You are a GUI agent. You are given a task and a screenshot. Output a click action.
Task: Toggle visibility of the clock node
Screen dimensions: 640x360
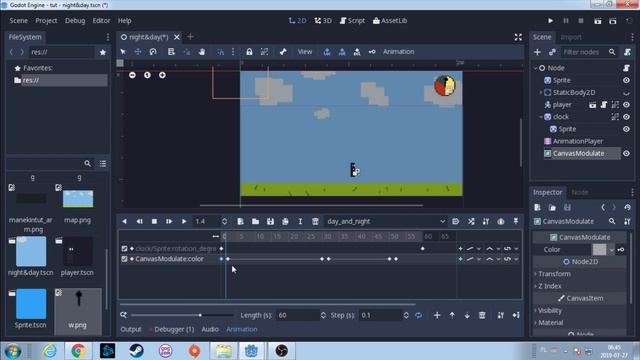pos(626,117)
